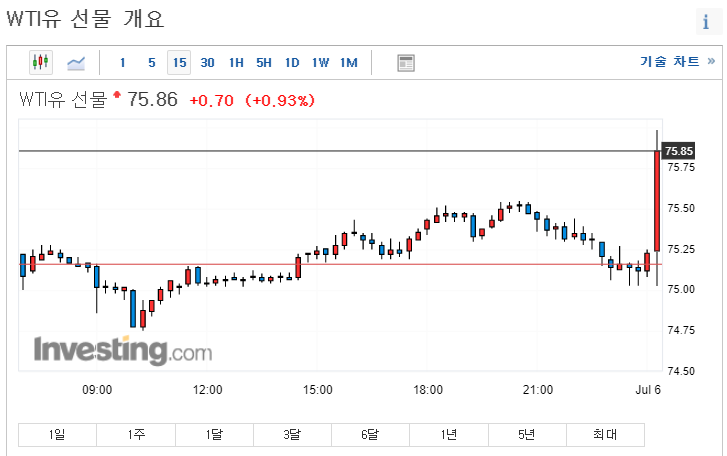Switch to the area line chart icon
The height and width of the screenshot is (456, 727).
pyautogui.click(x=76, y=63)
